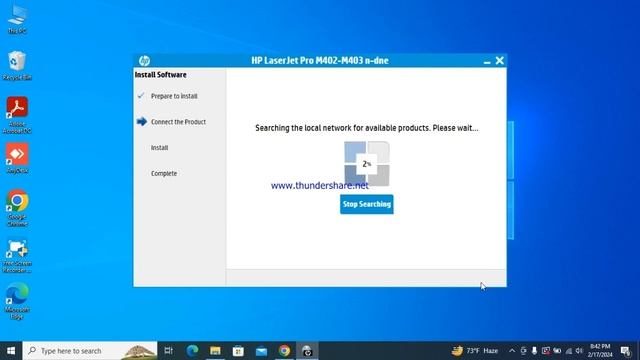Open Microsoft Store from the taskbar
This screenshot has width=640, height=360.
pyautogui.click(x=238, y=351)
